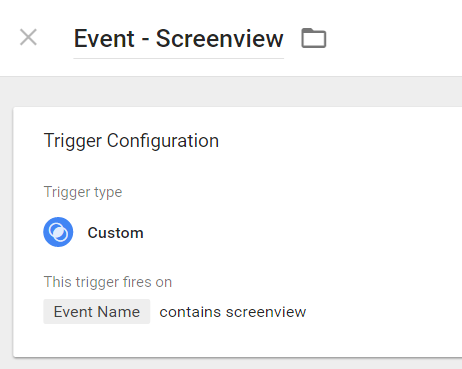The width and height of the screenshot is (462, 369).
Task: Click gray margin left of configuration card
Action: click(x=6, y=233)
